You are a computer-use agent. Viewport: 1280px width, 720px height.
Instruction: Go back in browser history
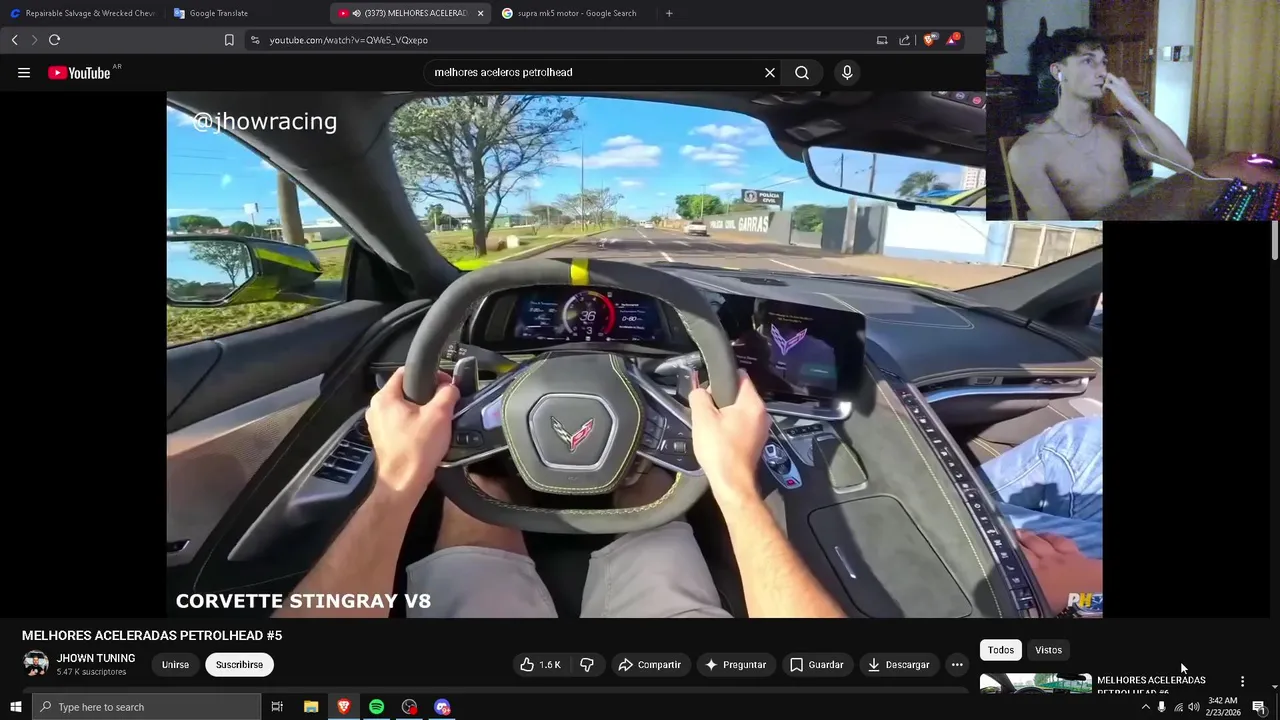coord(15,40)
